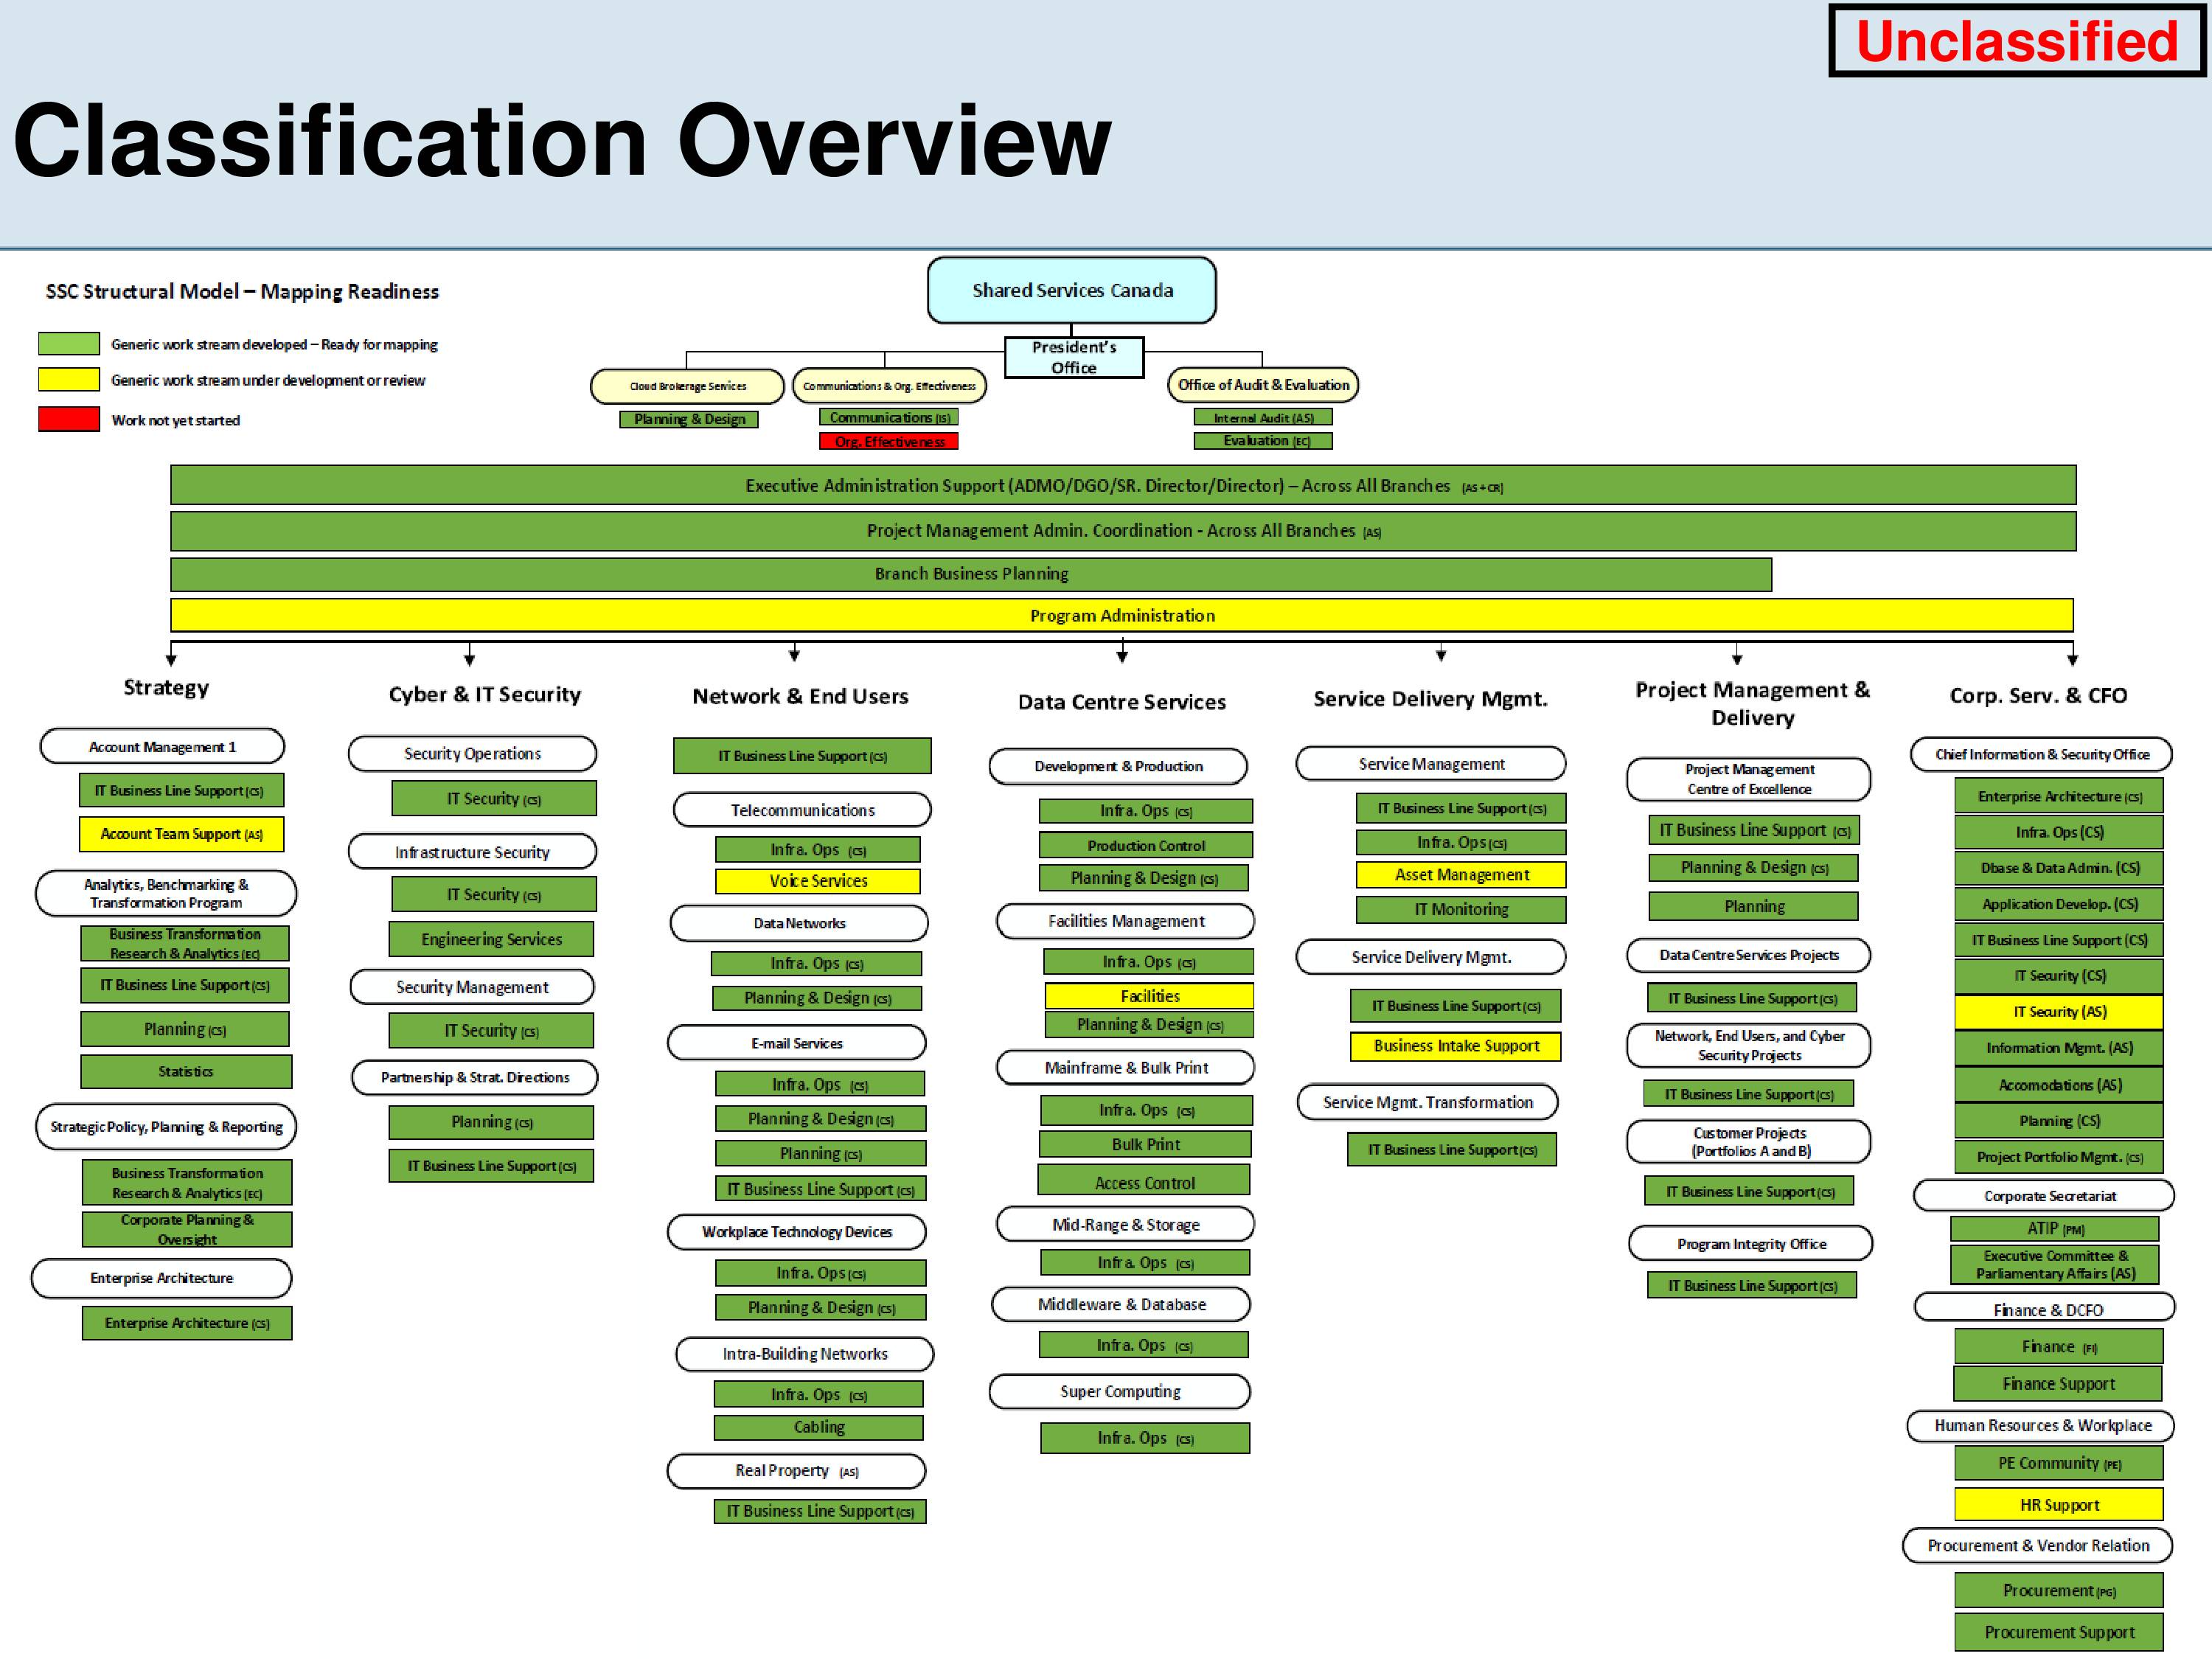Click the 'SSC Structural Model – Mapping Readiness' heading
This screenshot has width=2212, height=1659.
tap(242, 292)
